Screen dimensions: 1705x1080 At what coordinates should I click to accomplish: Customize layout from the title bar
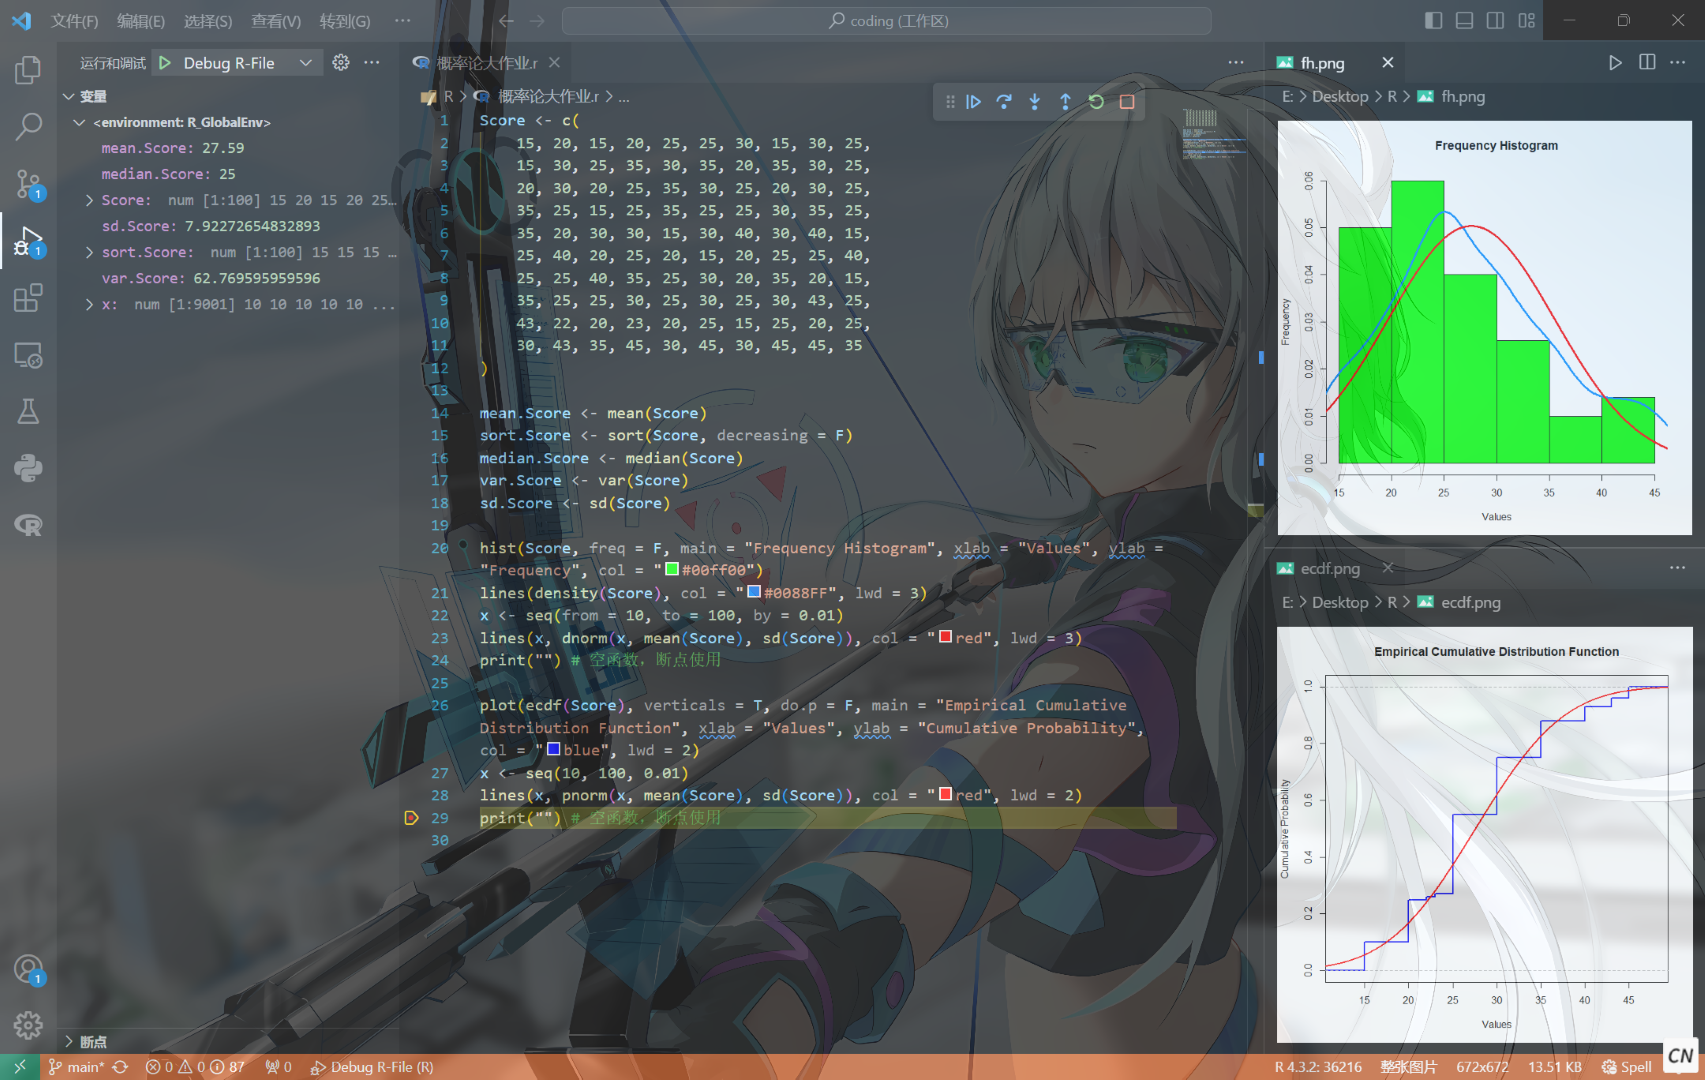click(1526, 21)
